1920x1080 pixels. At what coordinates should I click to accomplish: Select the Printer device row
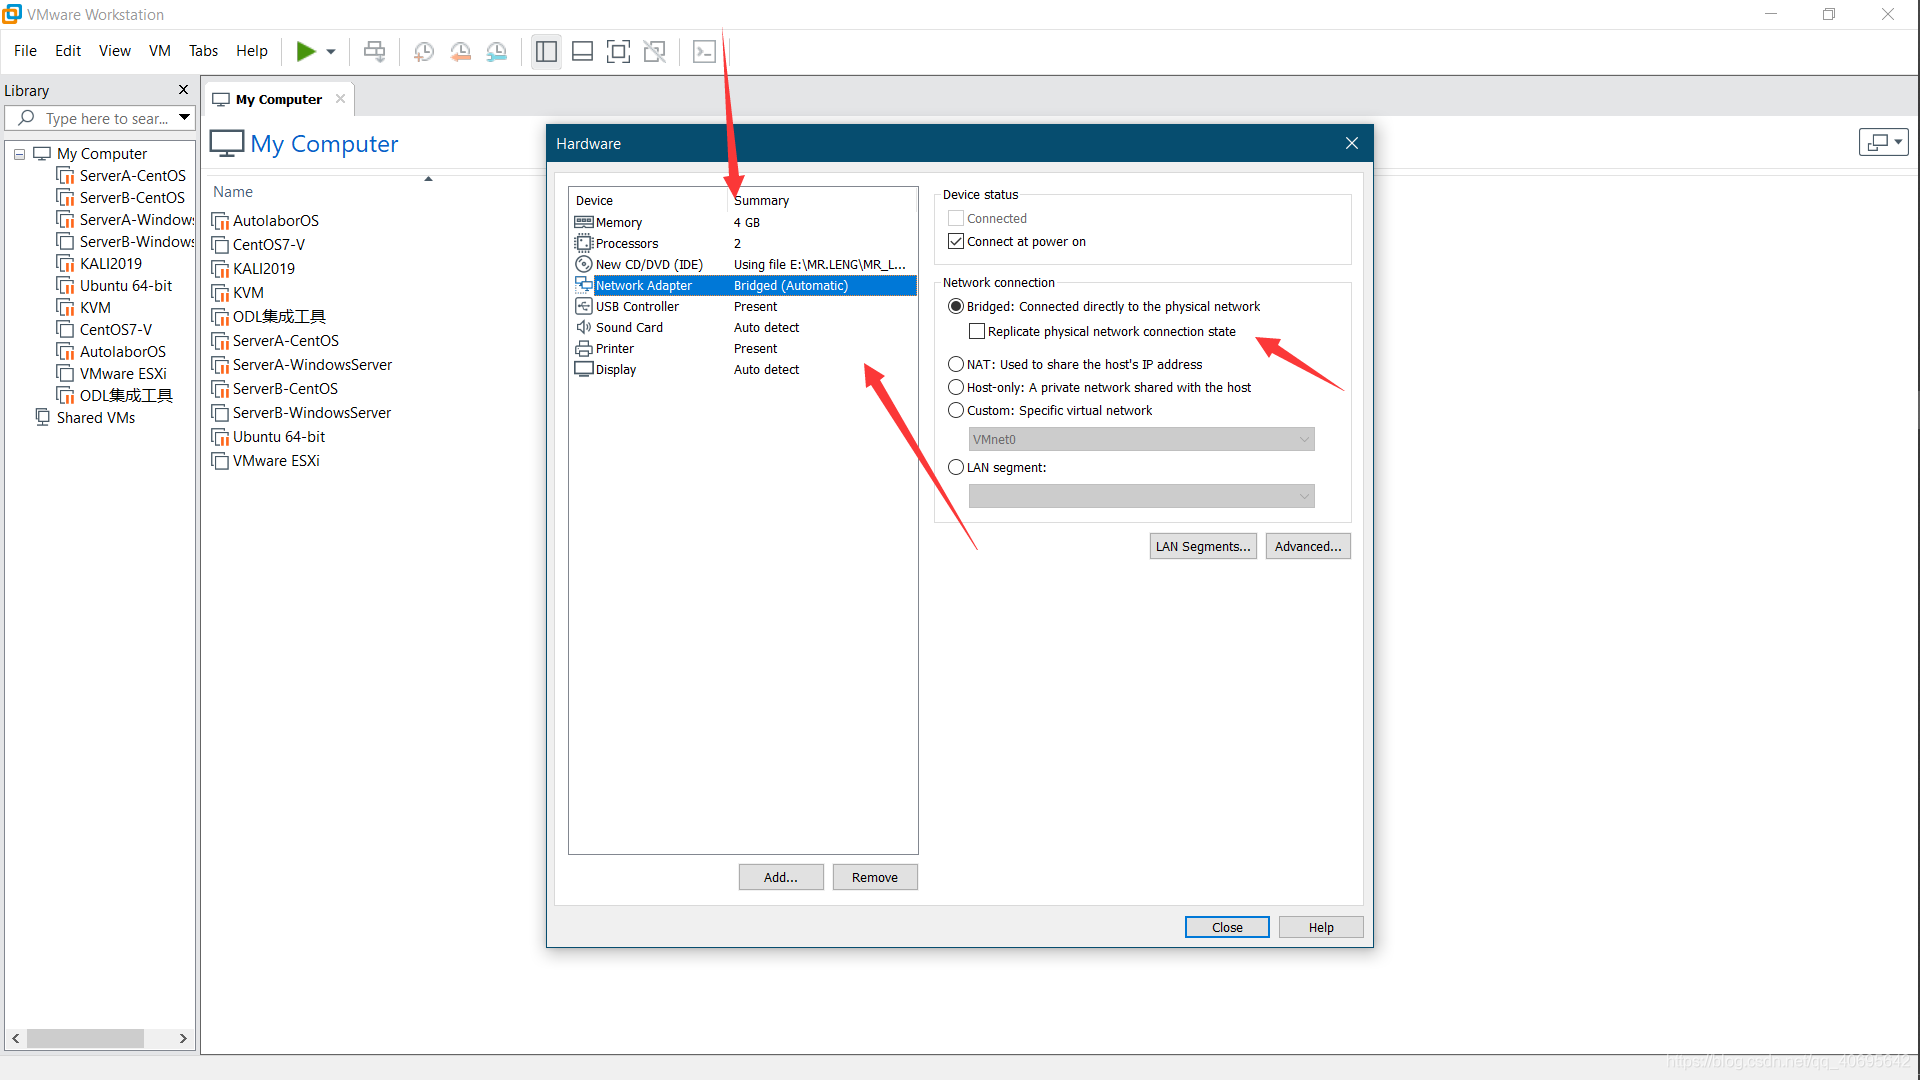click(742, 349)
